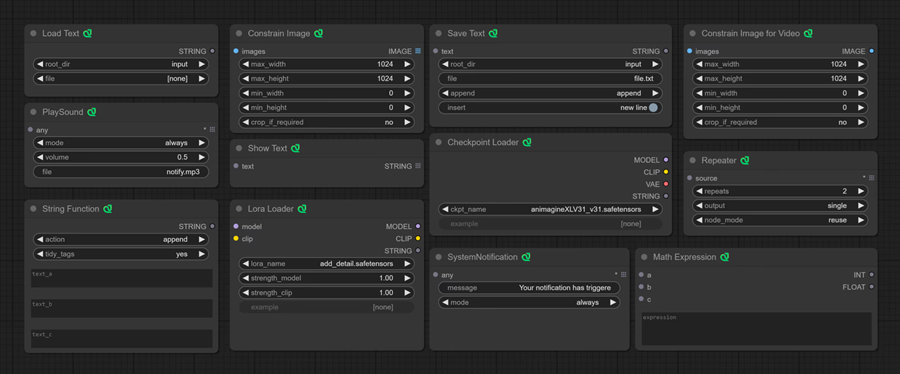This screenshot has width=900, height=374.
Task: Click the SystemNotification node title
Action: (x=483, y=257)
